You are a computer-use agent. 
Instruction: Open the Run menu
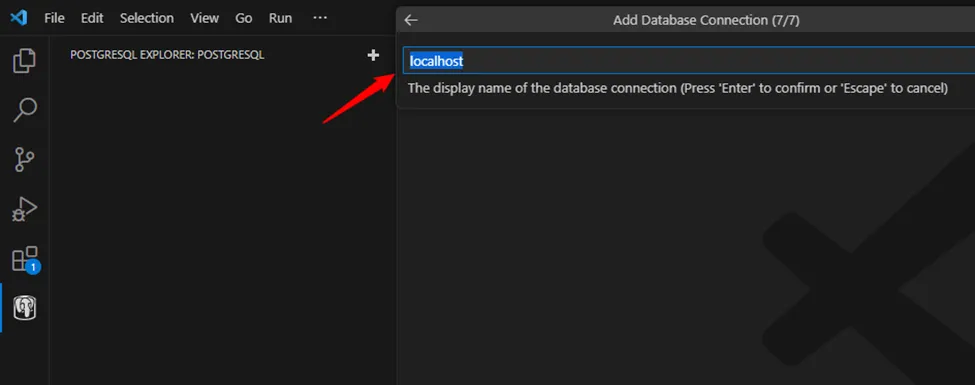coord(280,18)
